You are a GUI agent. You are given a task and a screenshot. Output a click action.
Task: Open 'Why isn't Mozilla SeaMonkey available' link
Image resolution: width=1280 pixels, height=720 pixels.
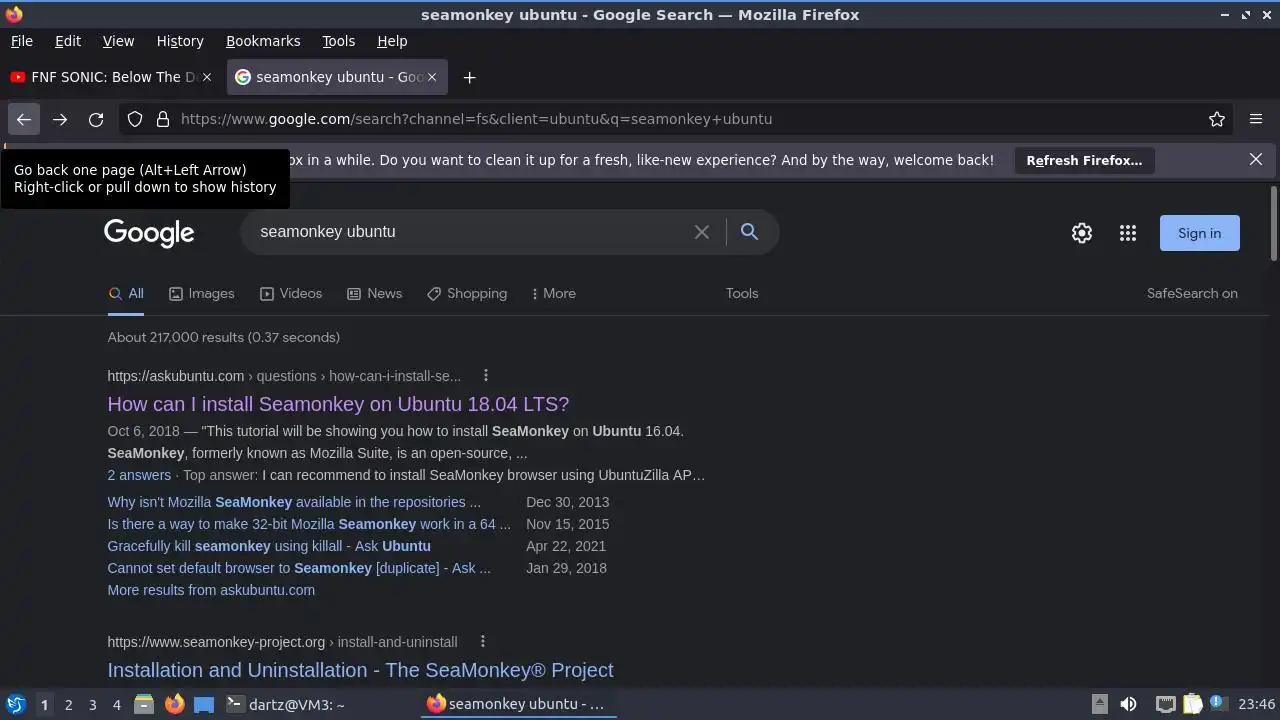(x=294, y=502)
